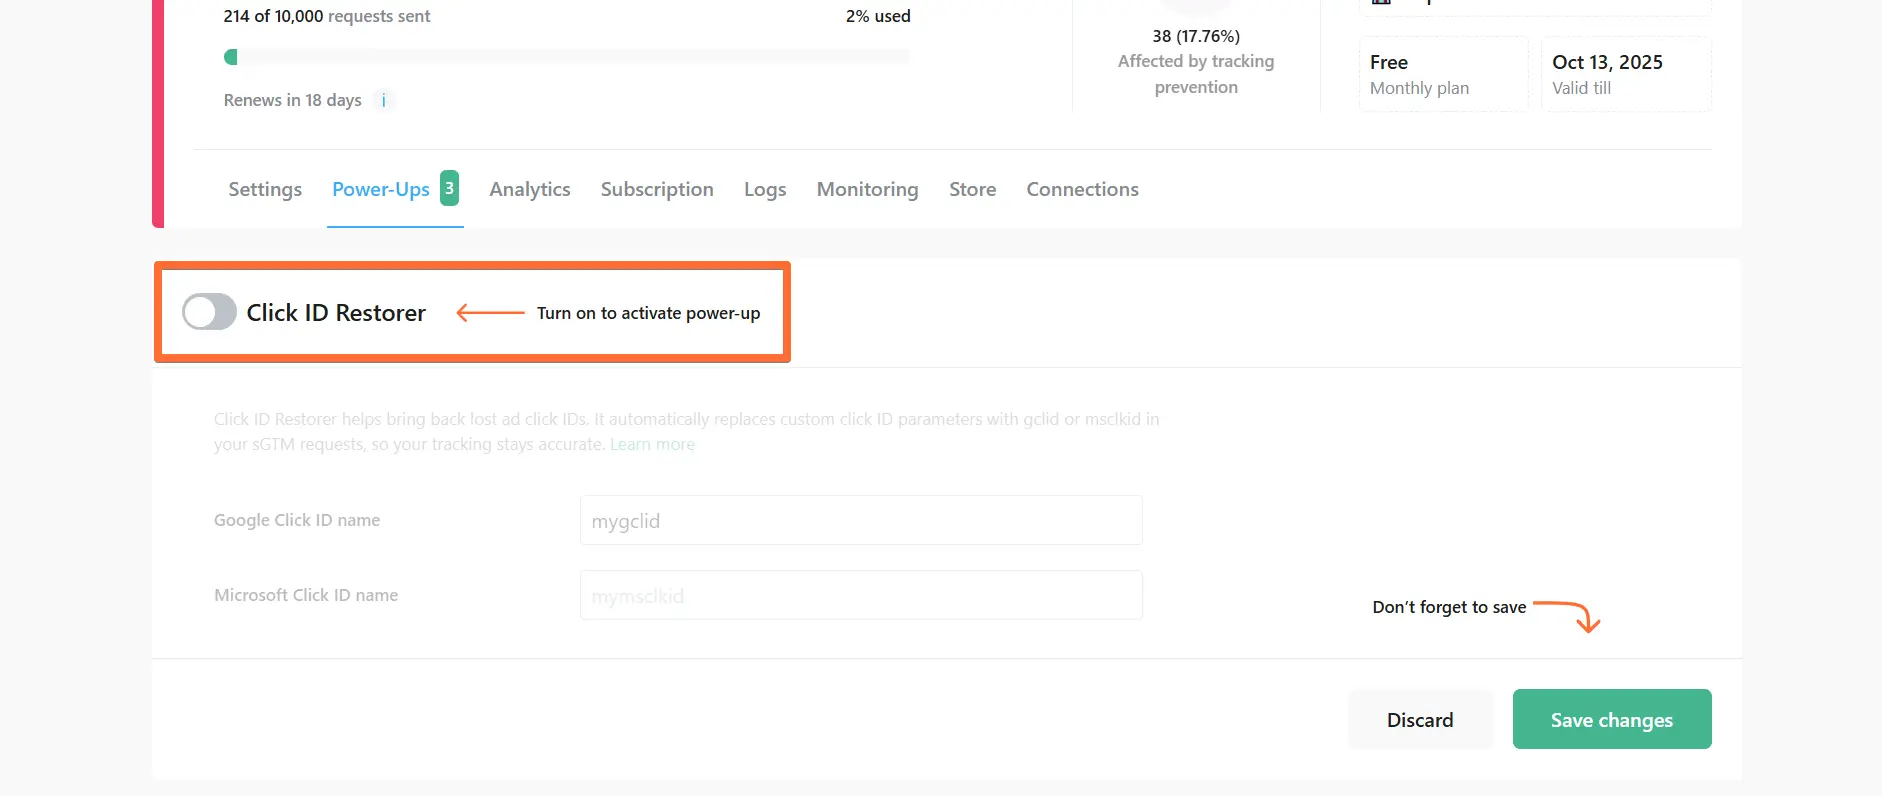
Task: Enable the Click ID Restorer toggle
Action: (x=209, y=312)
